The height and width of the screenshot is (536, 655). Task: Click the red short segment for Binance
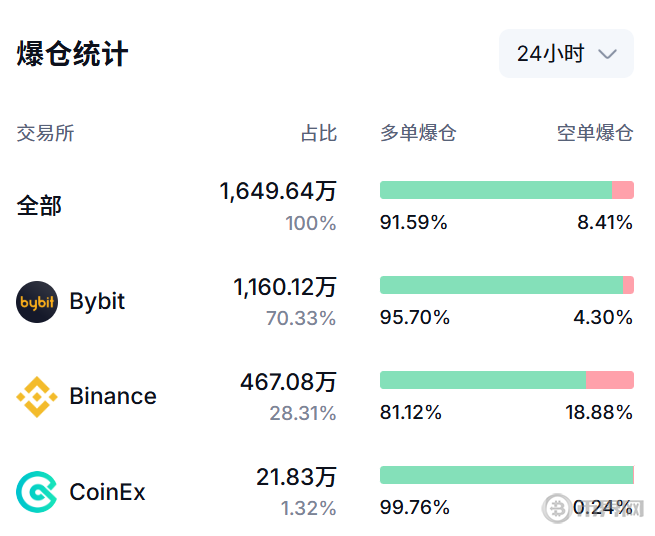tap(609, 380)
